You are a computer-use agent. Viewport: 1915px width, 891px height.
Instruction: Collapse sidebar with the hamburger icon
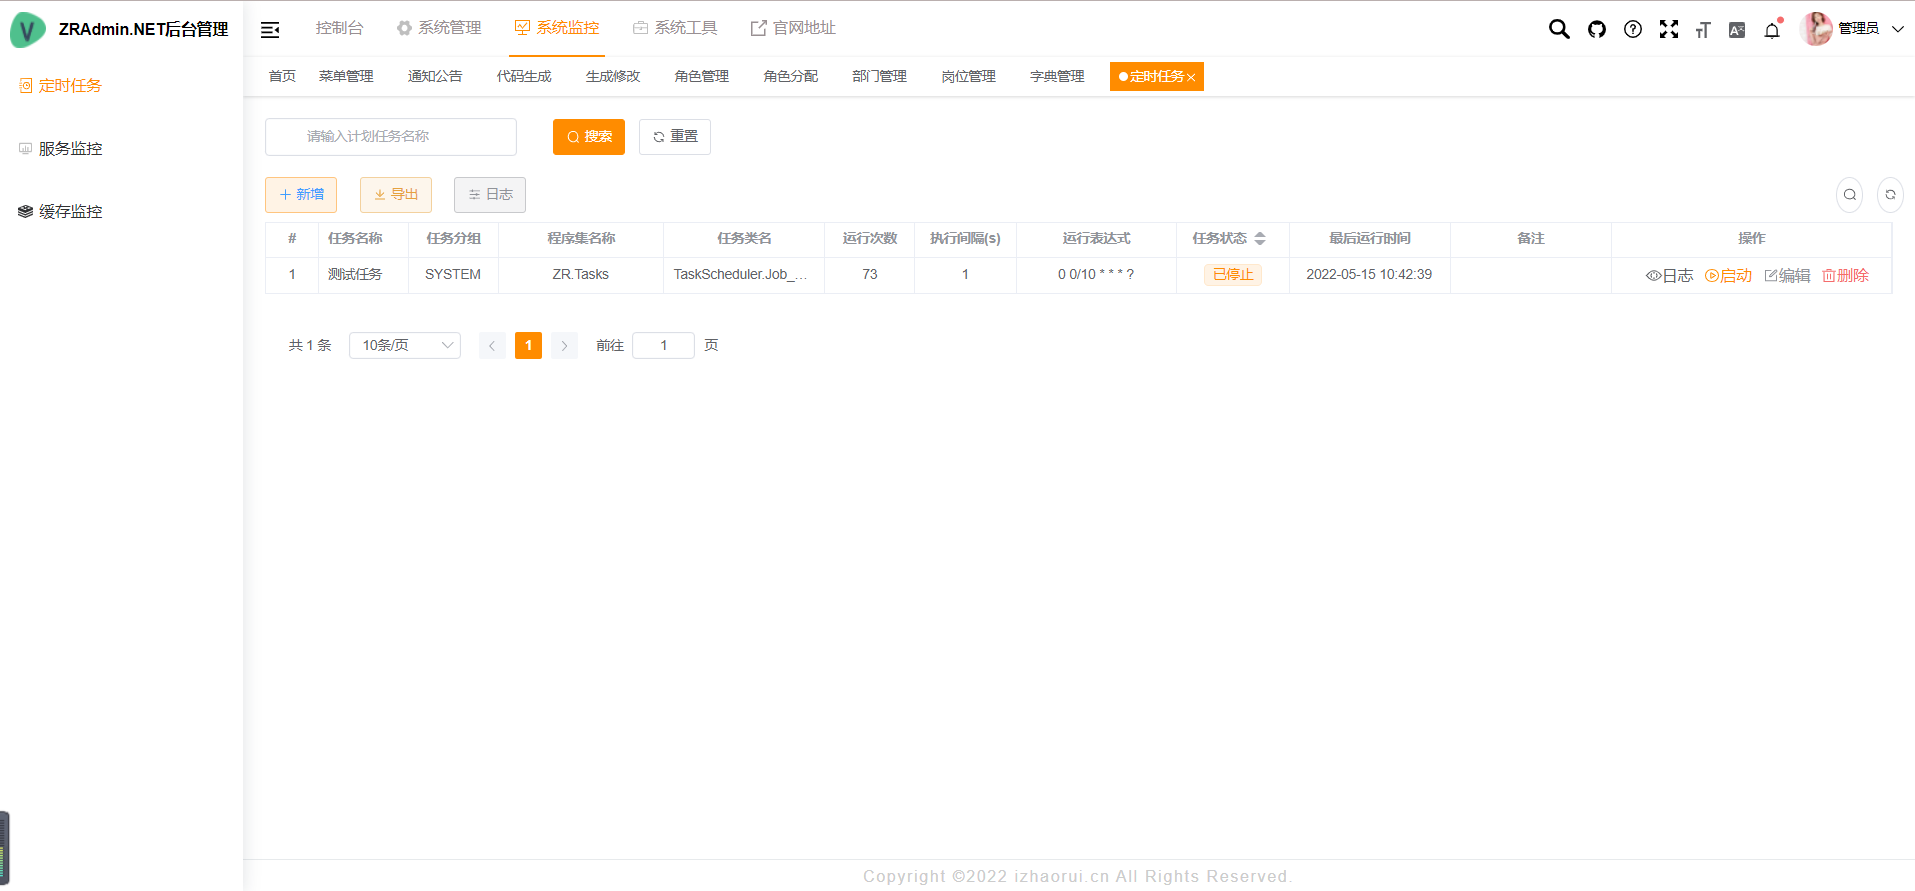tap(270, 30)
